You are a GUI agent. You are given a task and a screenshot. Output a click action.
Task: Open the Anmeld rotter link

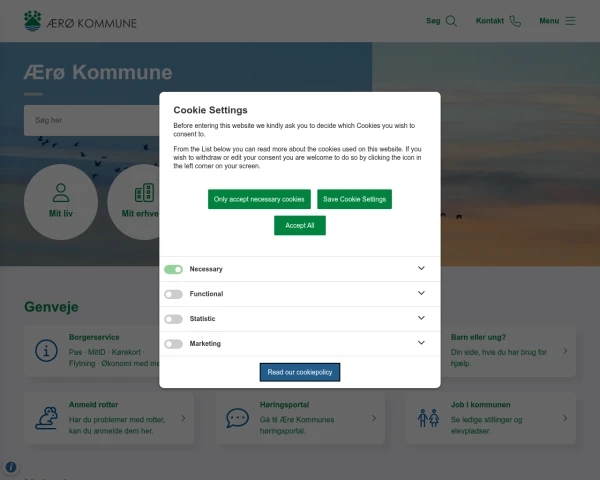tap(93, 405)
